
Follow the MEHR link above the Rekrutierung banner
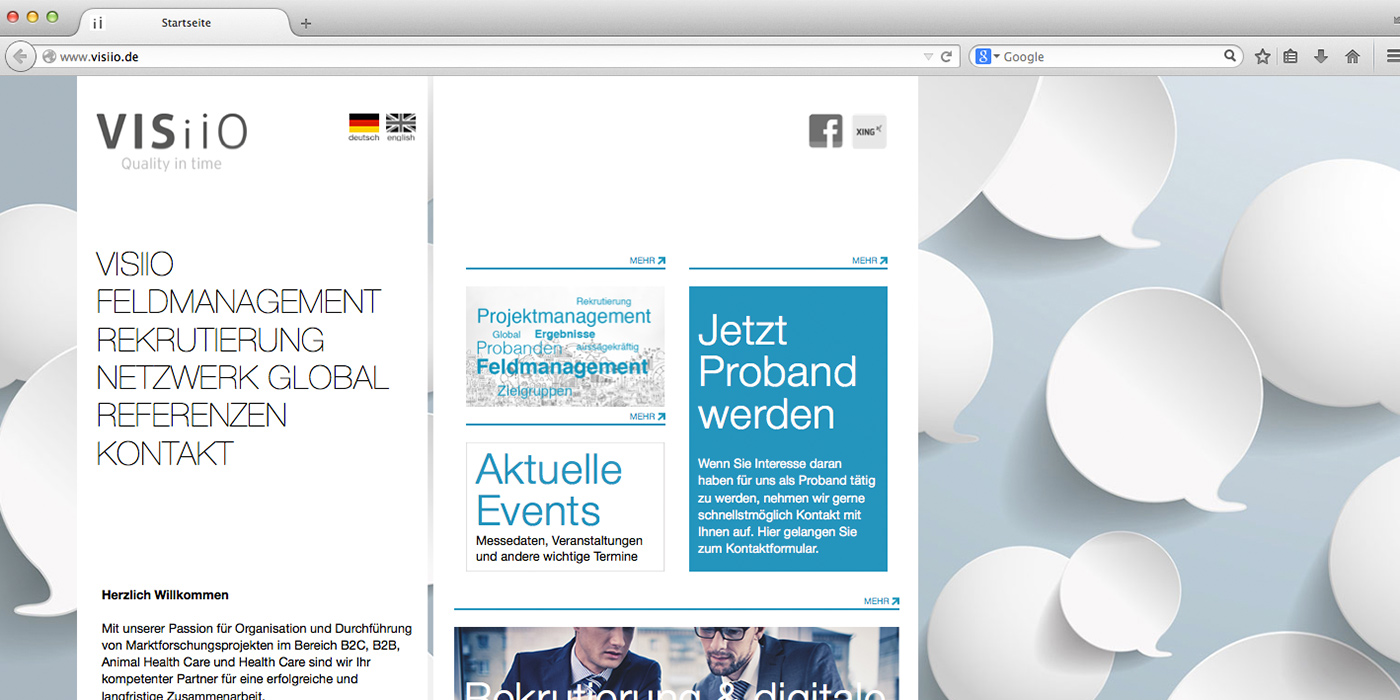click(x=881, y=601)
